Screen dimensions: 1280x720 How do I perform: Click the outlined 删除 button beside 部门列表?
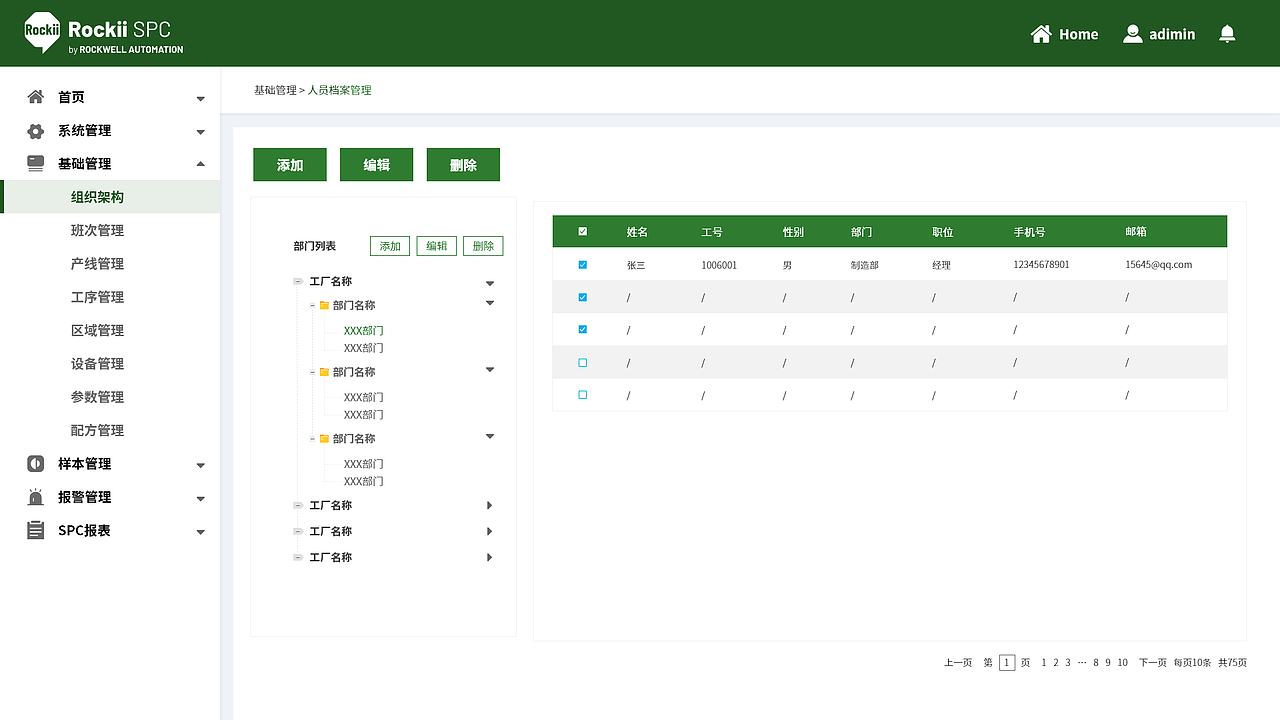[x=483, y=246]
